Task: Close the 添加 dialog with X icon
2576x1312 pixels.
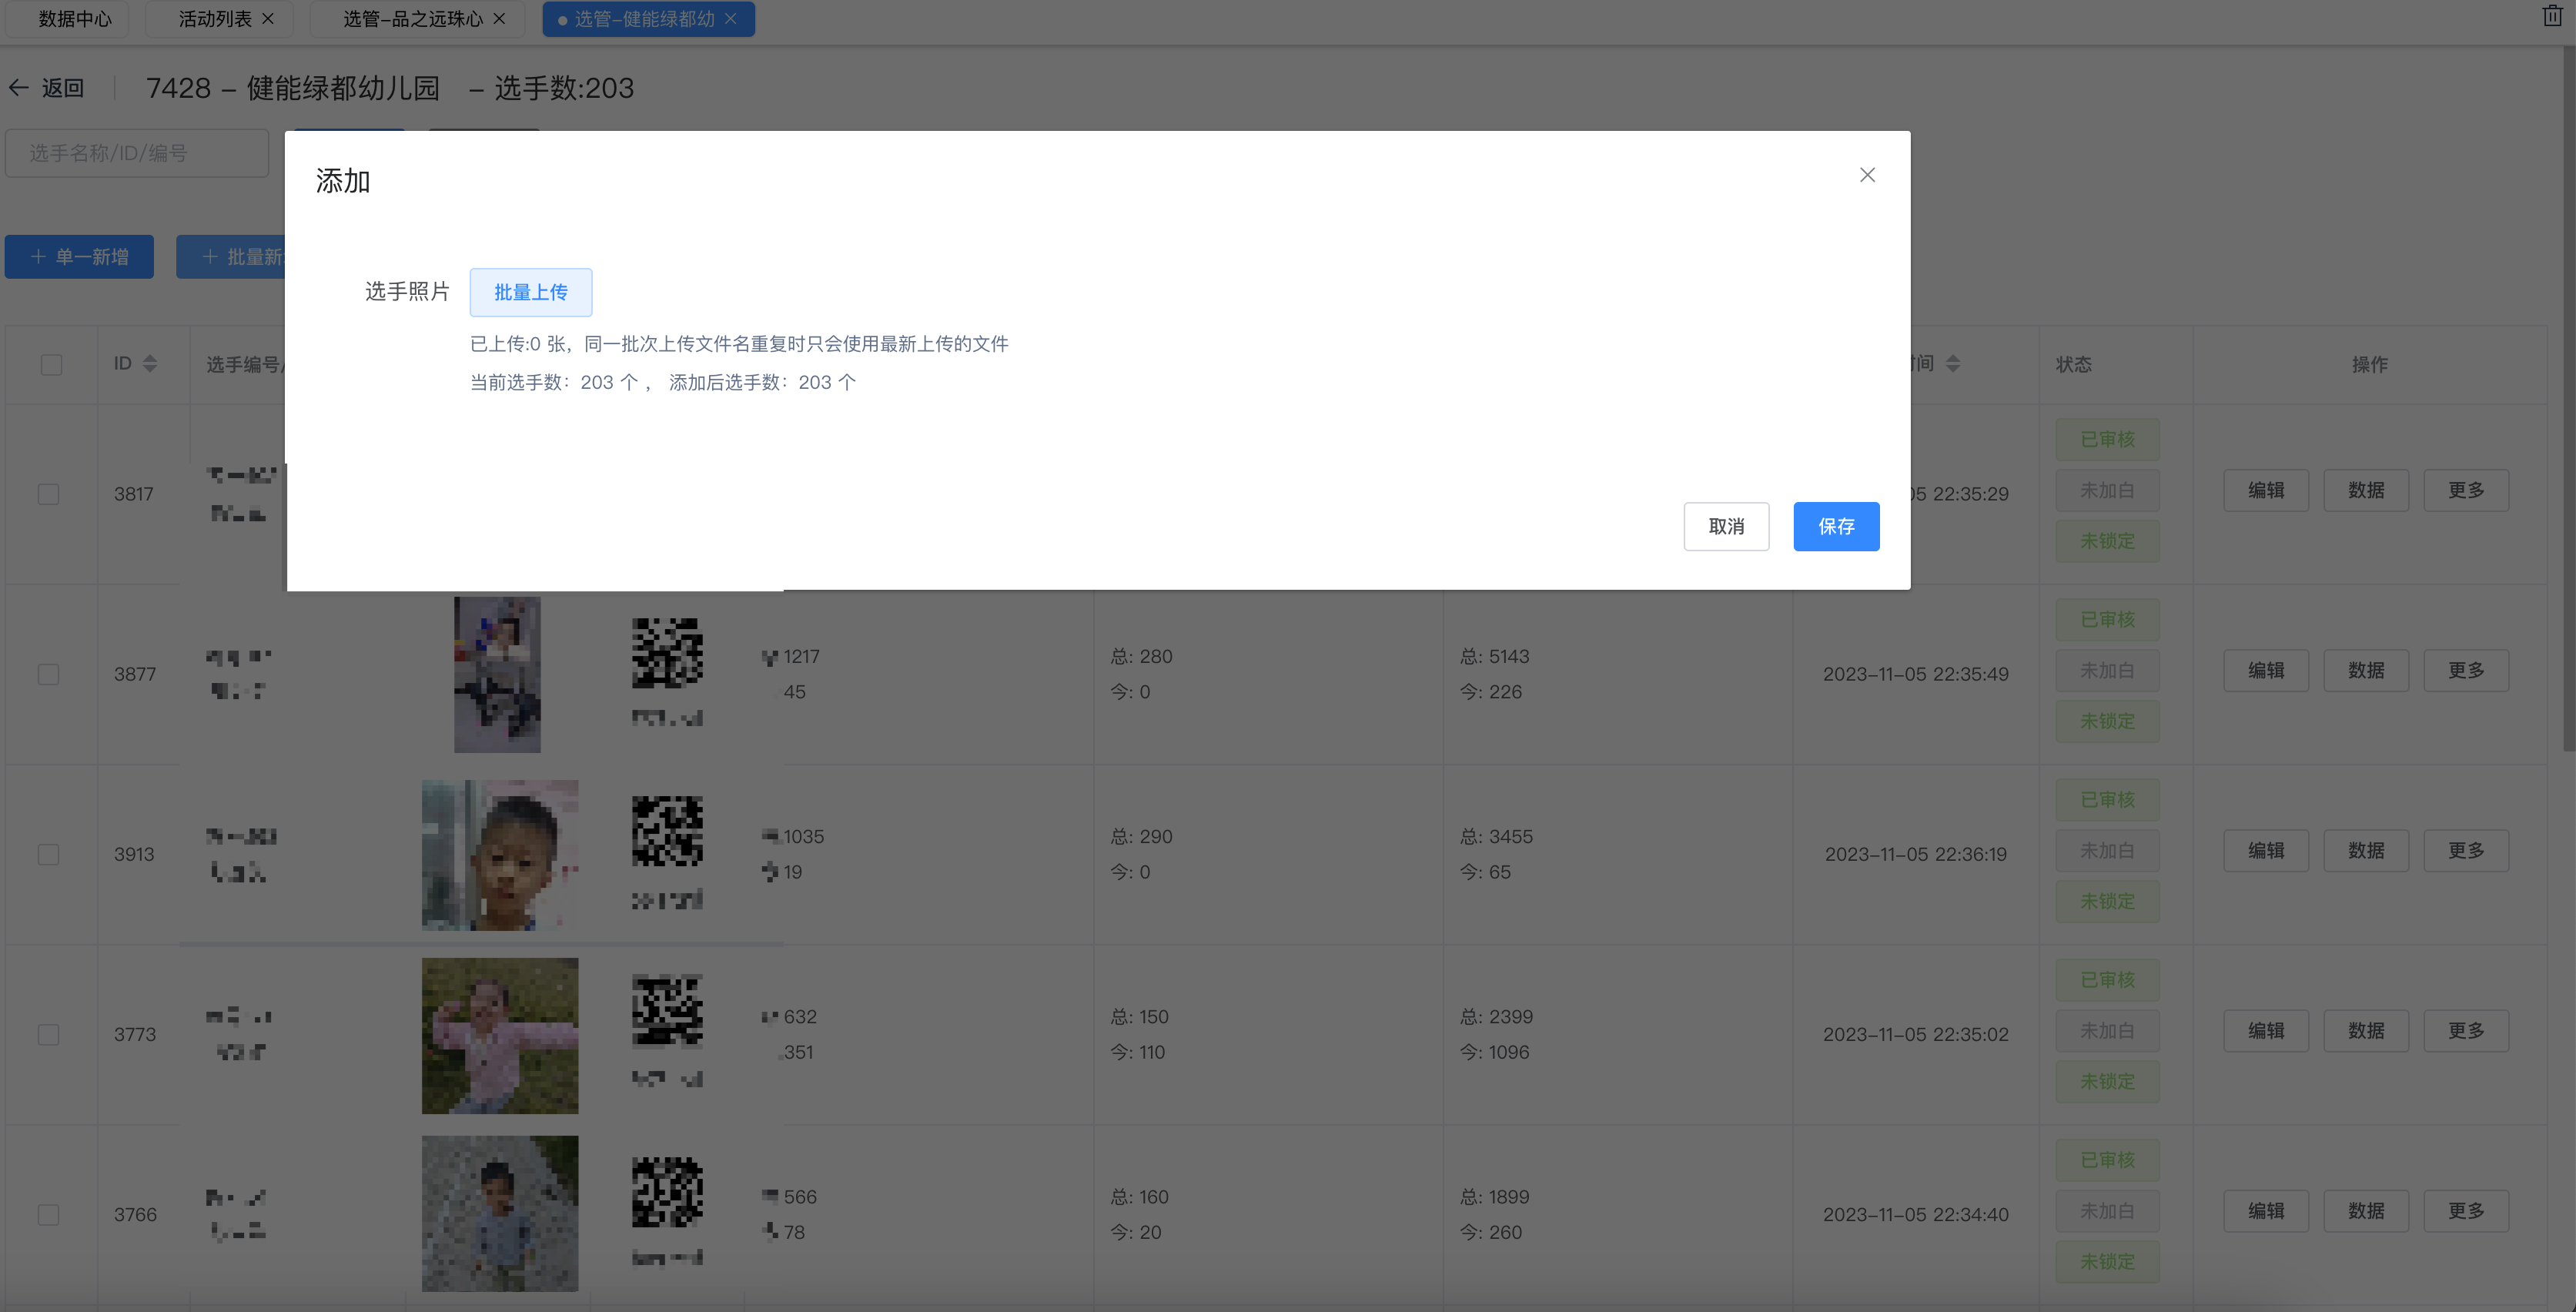Action: pos(1866,175)
